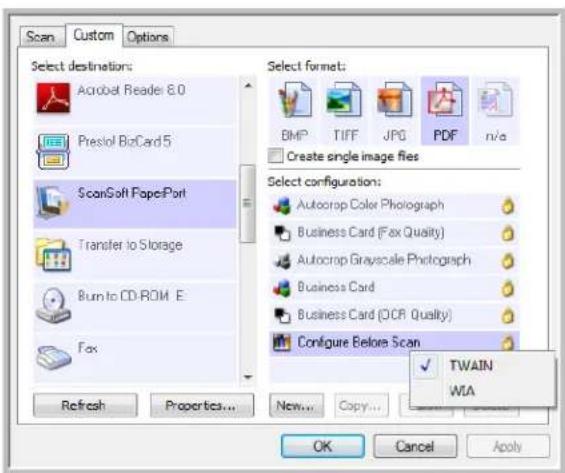Click the Cancel button
Image resolution: width=565 pixels, height=473 pixels.
pos(415,446)
